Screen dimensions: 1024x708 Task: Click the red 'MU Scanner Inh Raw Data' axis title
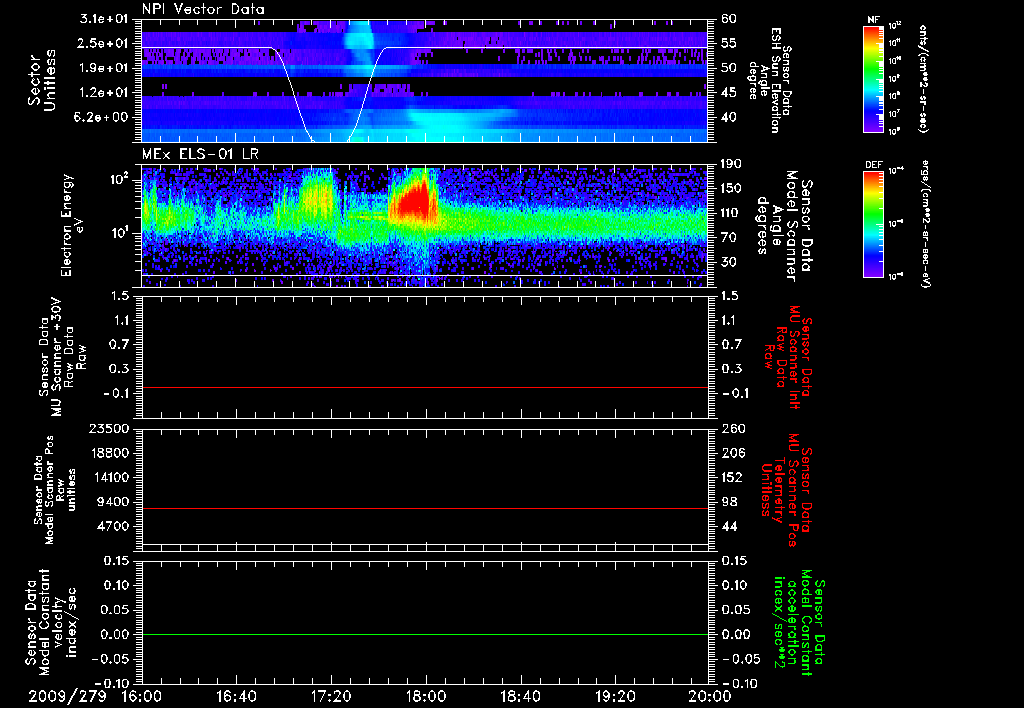pos(788,357)
